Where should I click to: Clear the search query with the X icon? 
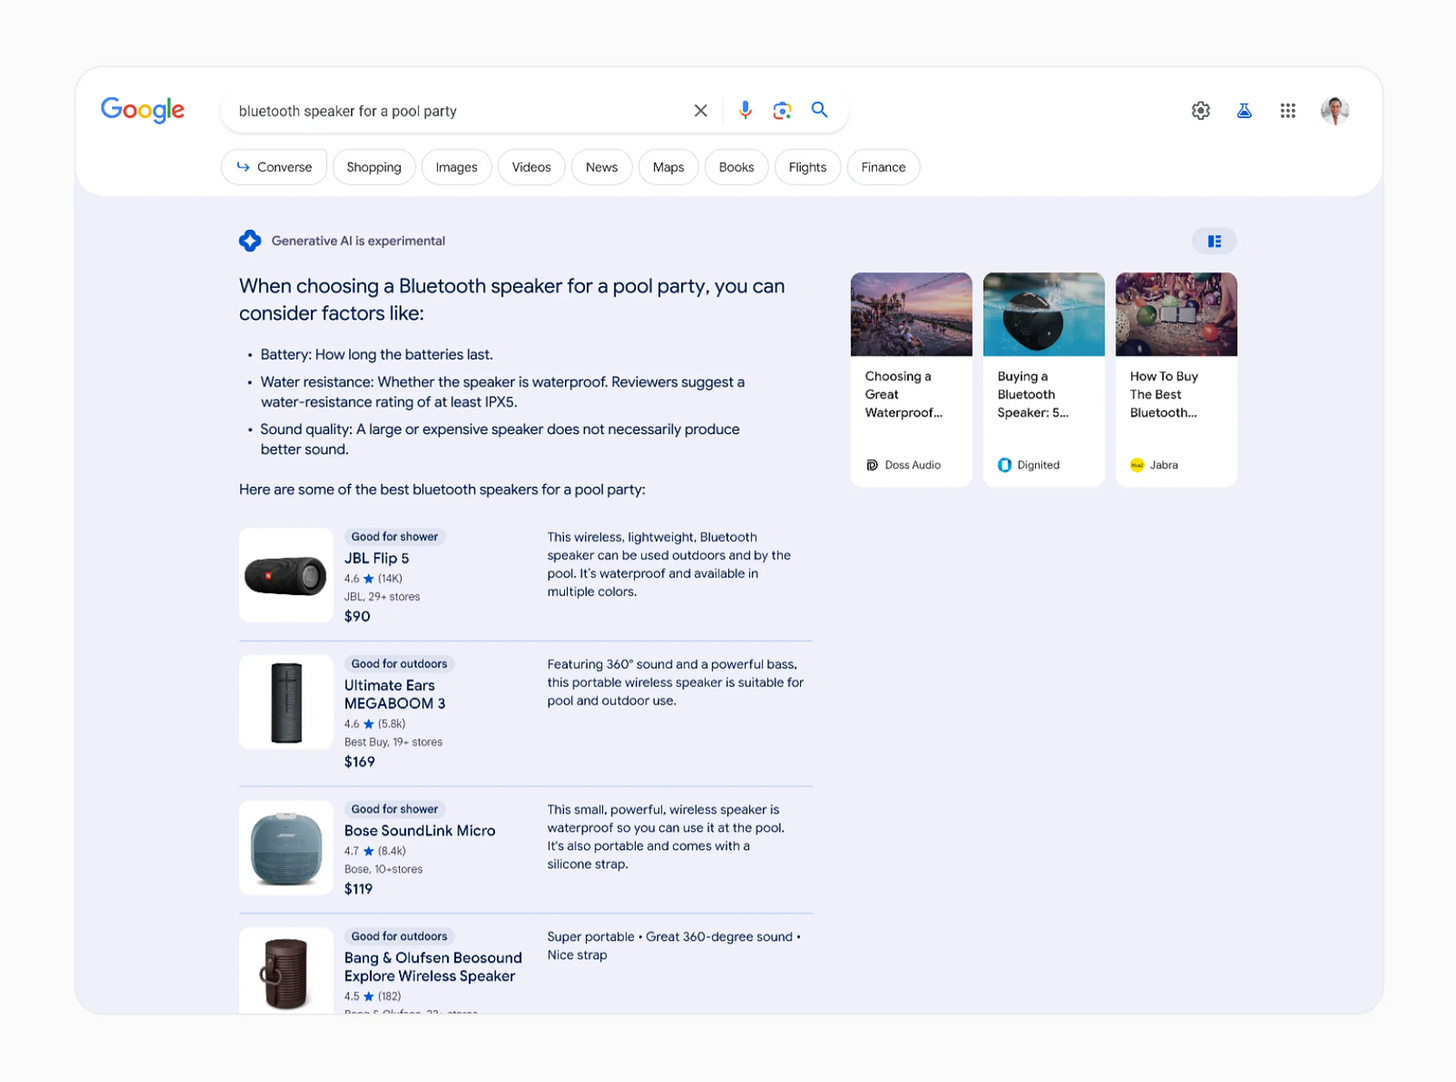[x=701, y=111]
